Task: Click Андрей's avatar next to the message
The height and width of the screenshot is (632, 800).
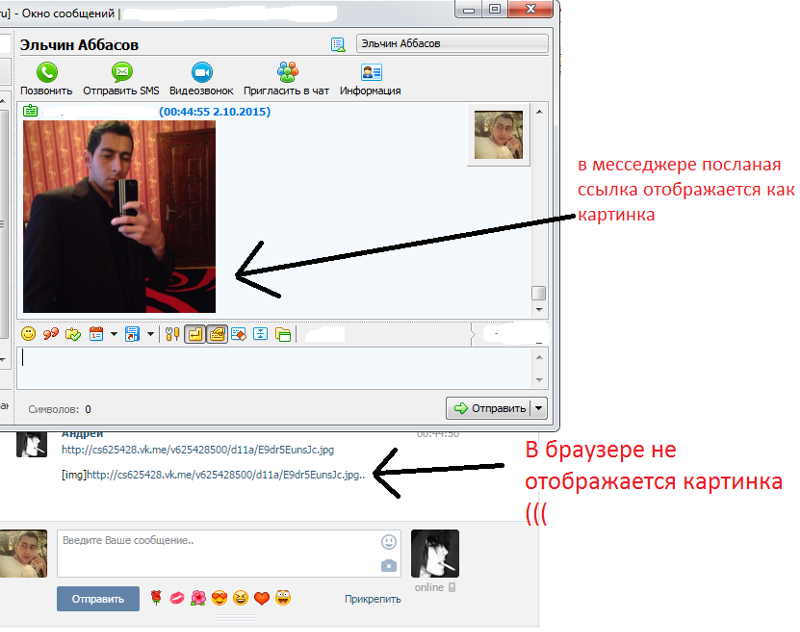Action: click(x=32, y=444)
